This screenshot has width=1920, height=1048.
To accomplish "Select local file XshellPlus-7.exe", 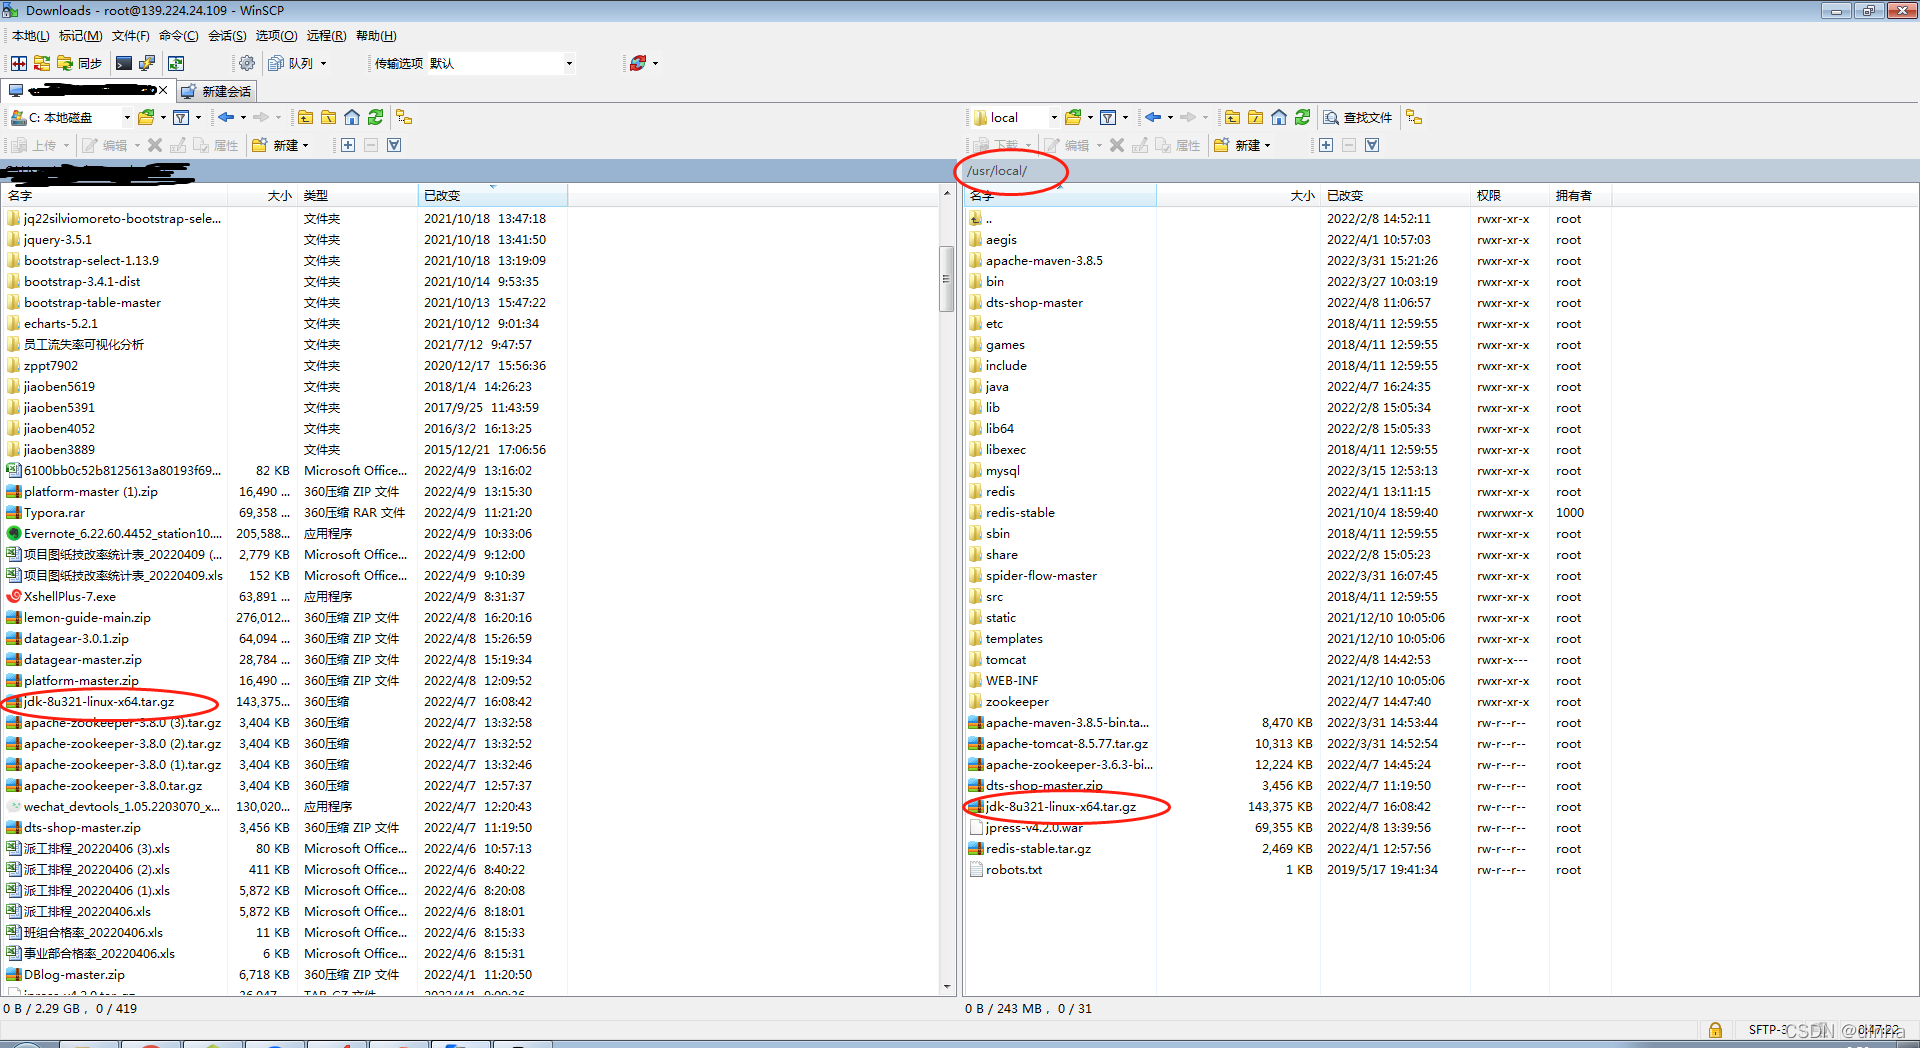I will click(x=69, y=597).
